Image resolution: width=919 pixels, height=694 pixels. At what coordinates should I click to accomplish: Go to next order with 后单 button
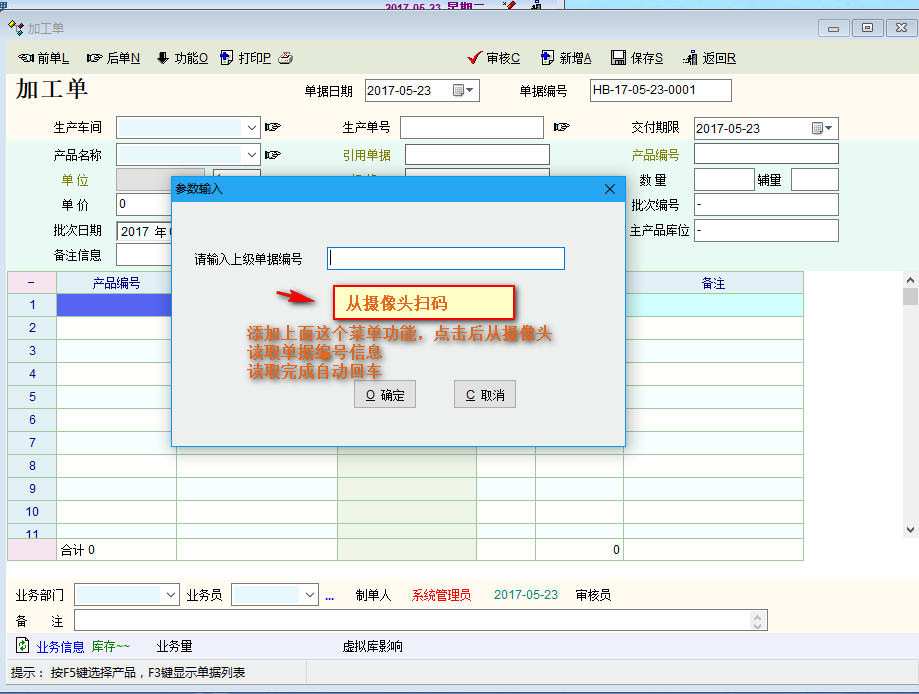[x=113, y=58]
